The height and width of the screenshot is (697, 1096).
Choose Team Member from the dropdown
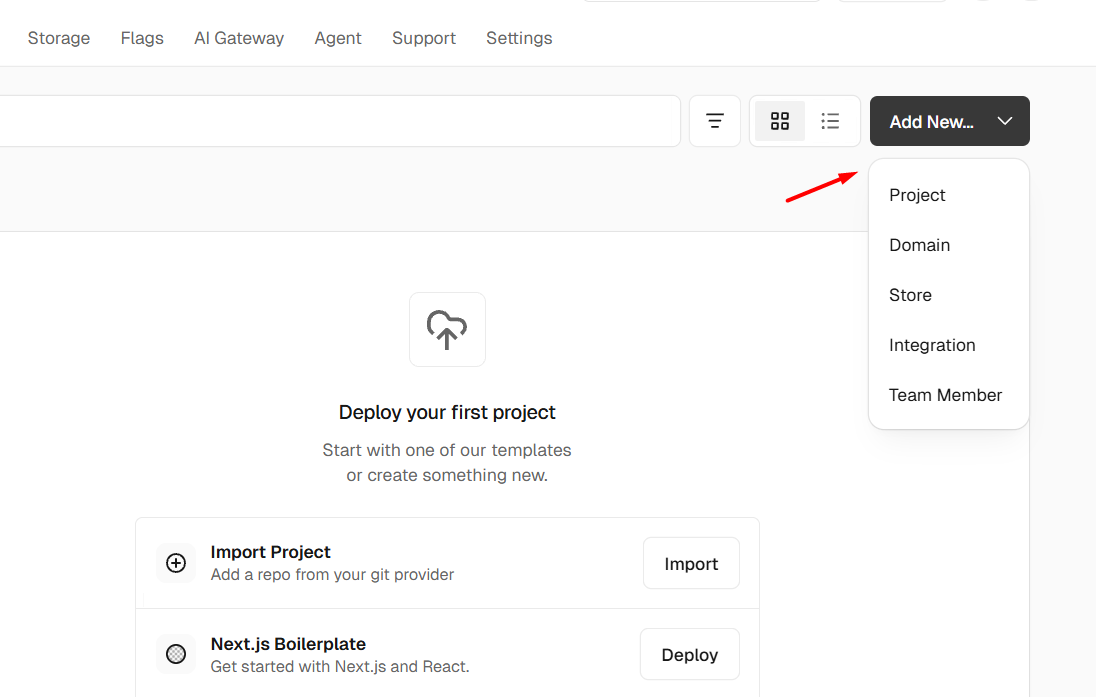tap(945, 395)
